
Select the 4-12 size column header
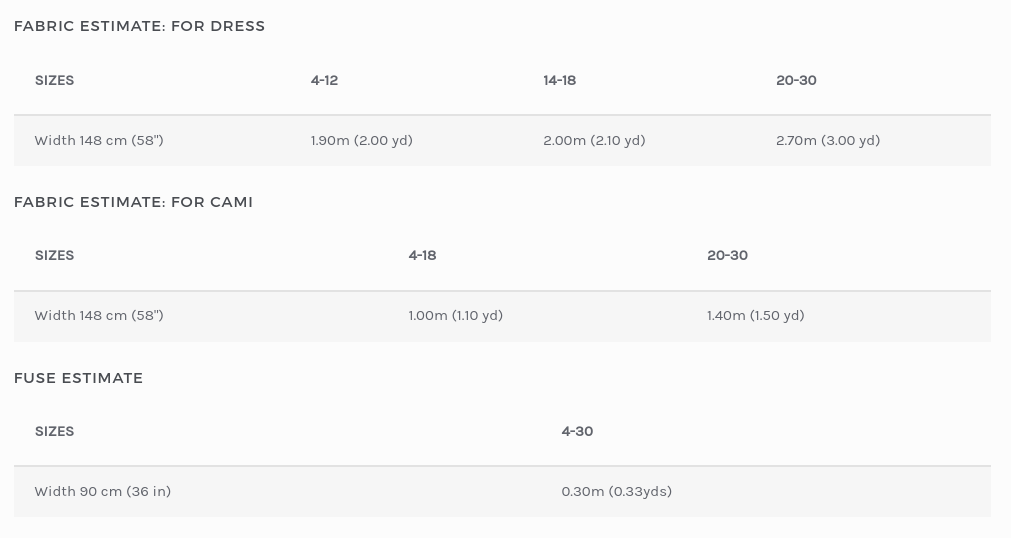(x=324, y=80)
